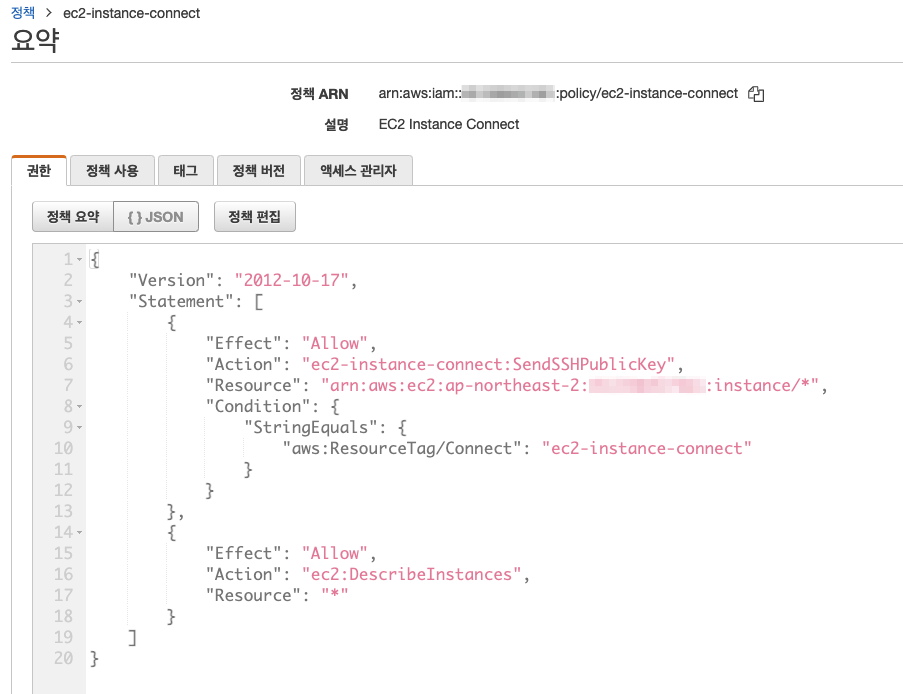Click the "2012-10-17" version value
The image size is (903, 694).
click(291, 280)
